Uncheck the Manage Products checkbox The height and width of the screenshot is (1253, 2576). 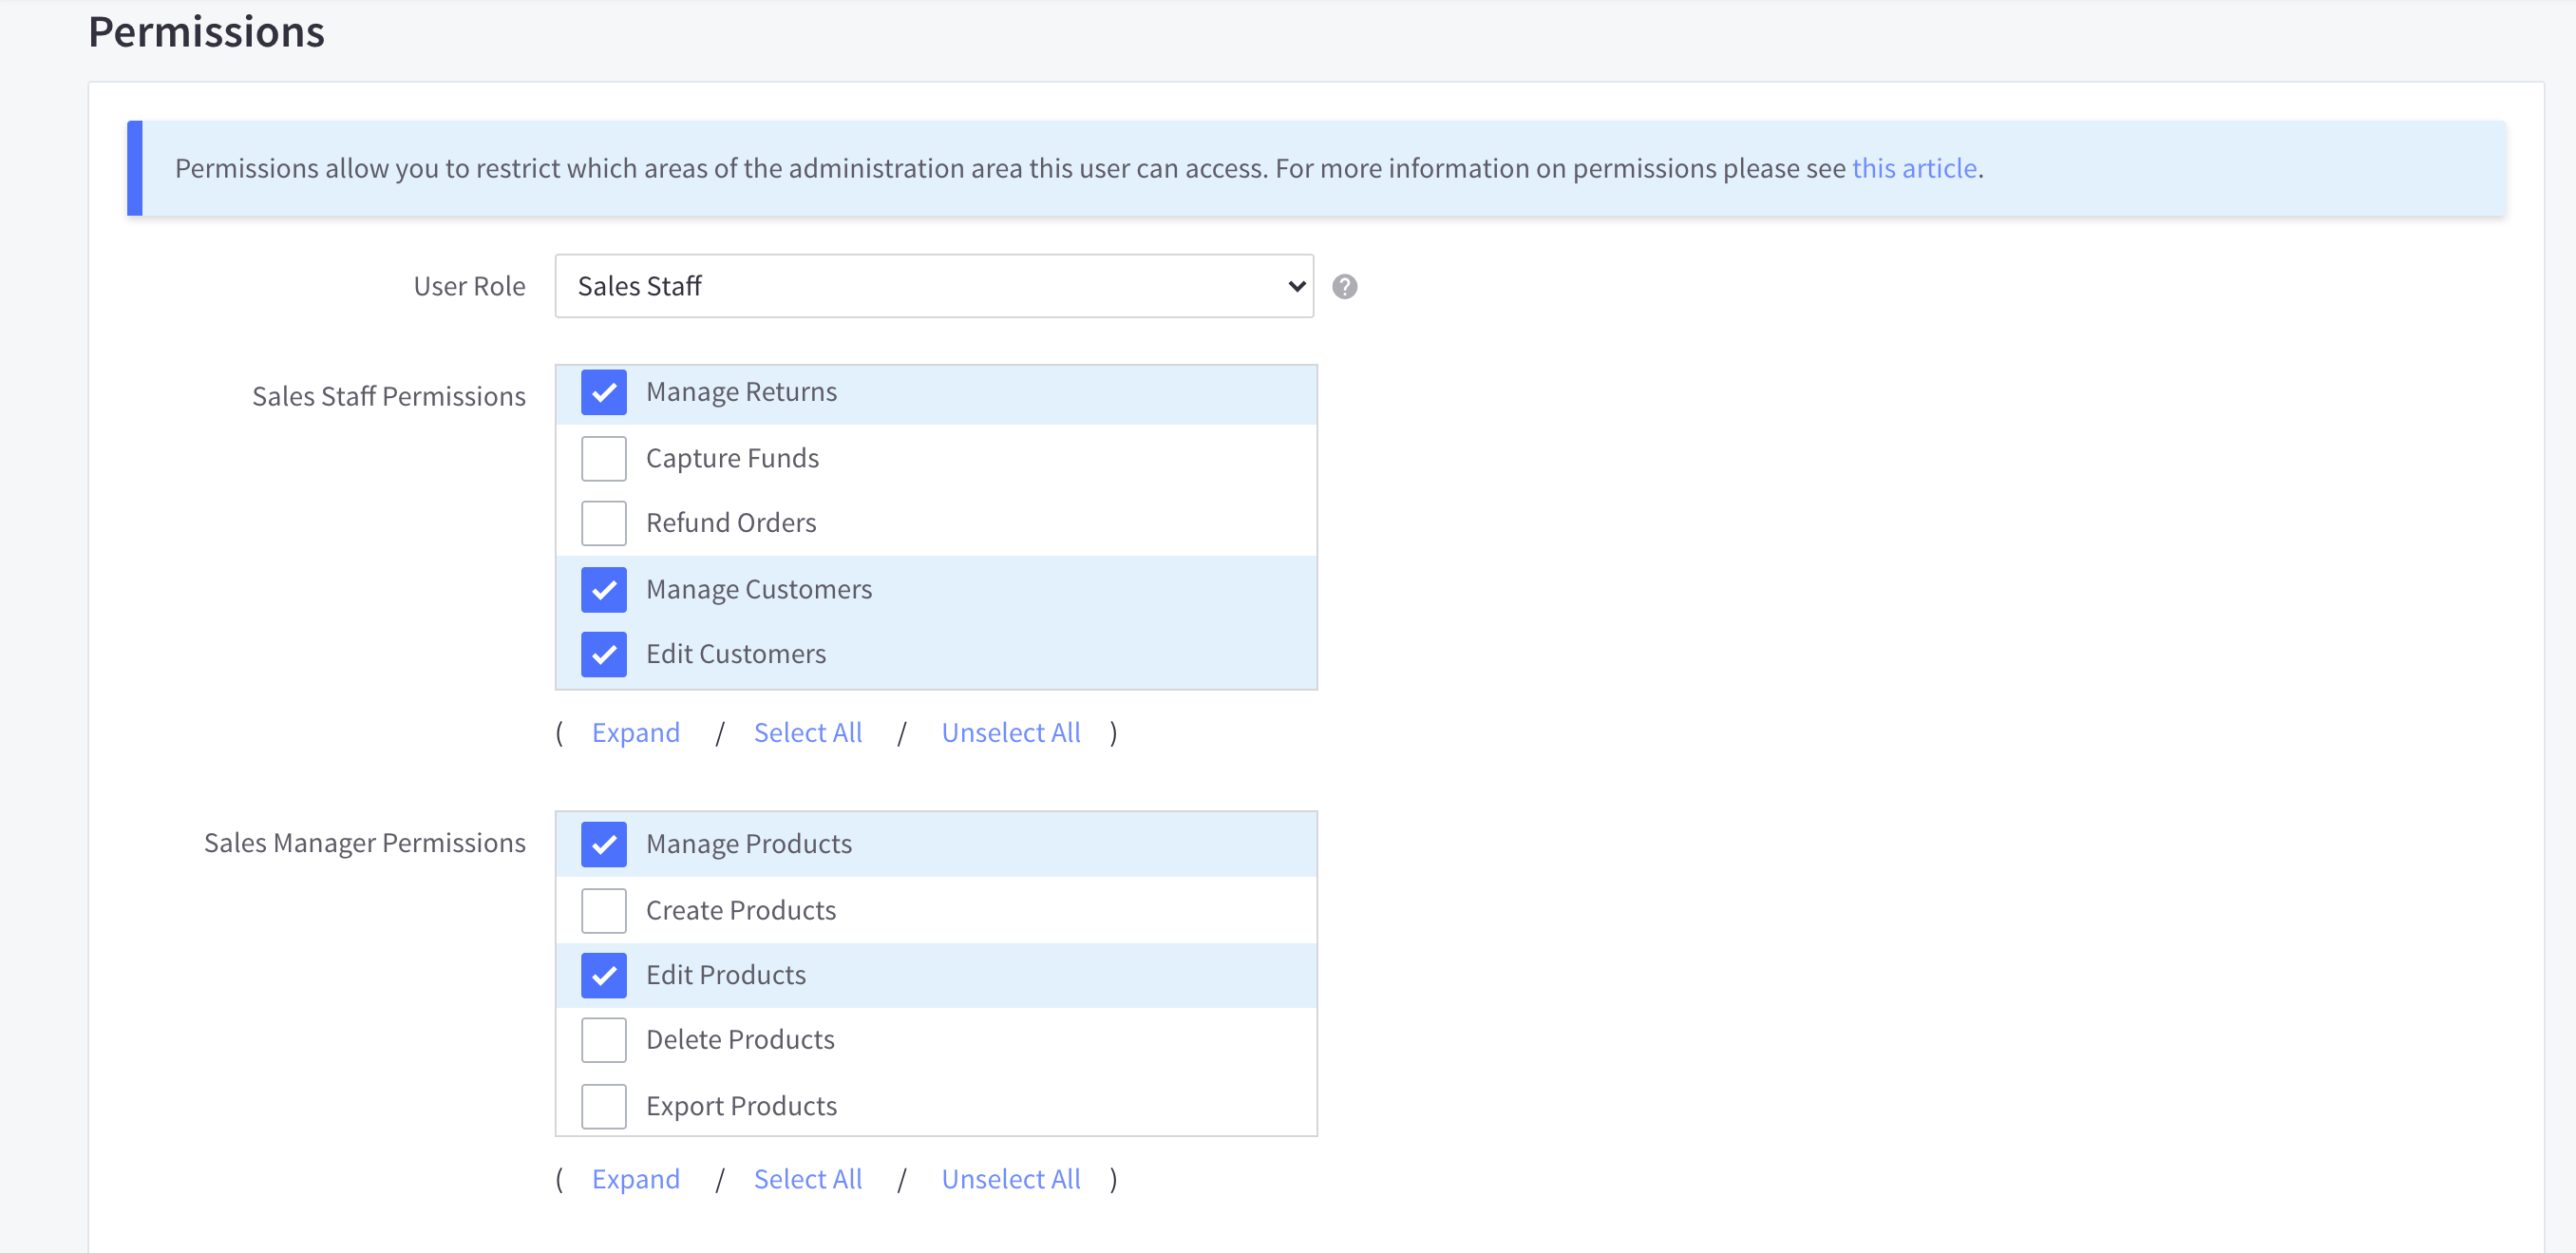(603, 844)
